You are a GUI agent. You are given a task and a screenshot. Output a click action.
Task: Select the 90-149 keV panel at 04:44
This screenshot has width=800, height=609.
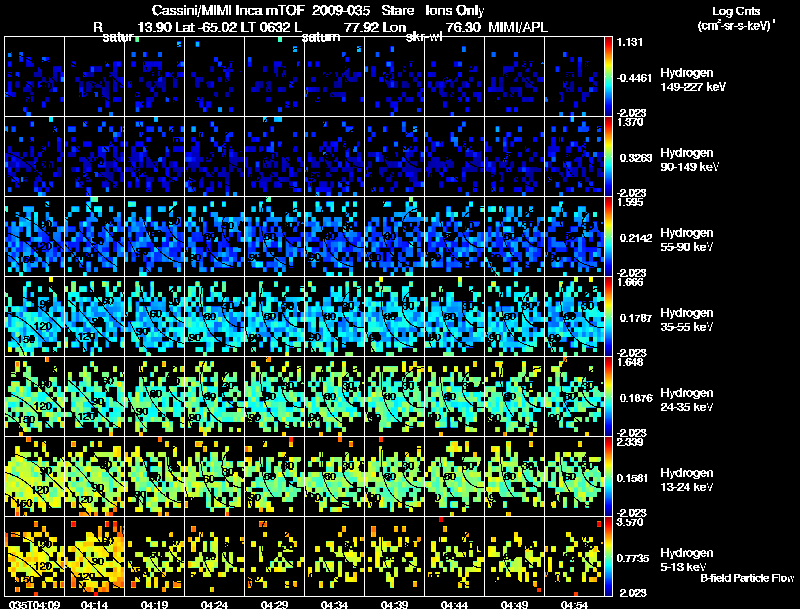[x=455, y=157]
